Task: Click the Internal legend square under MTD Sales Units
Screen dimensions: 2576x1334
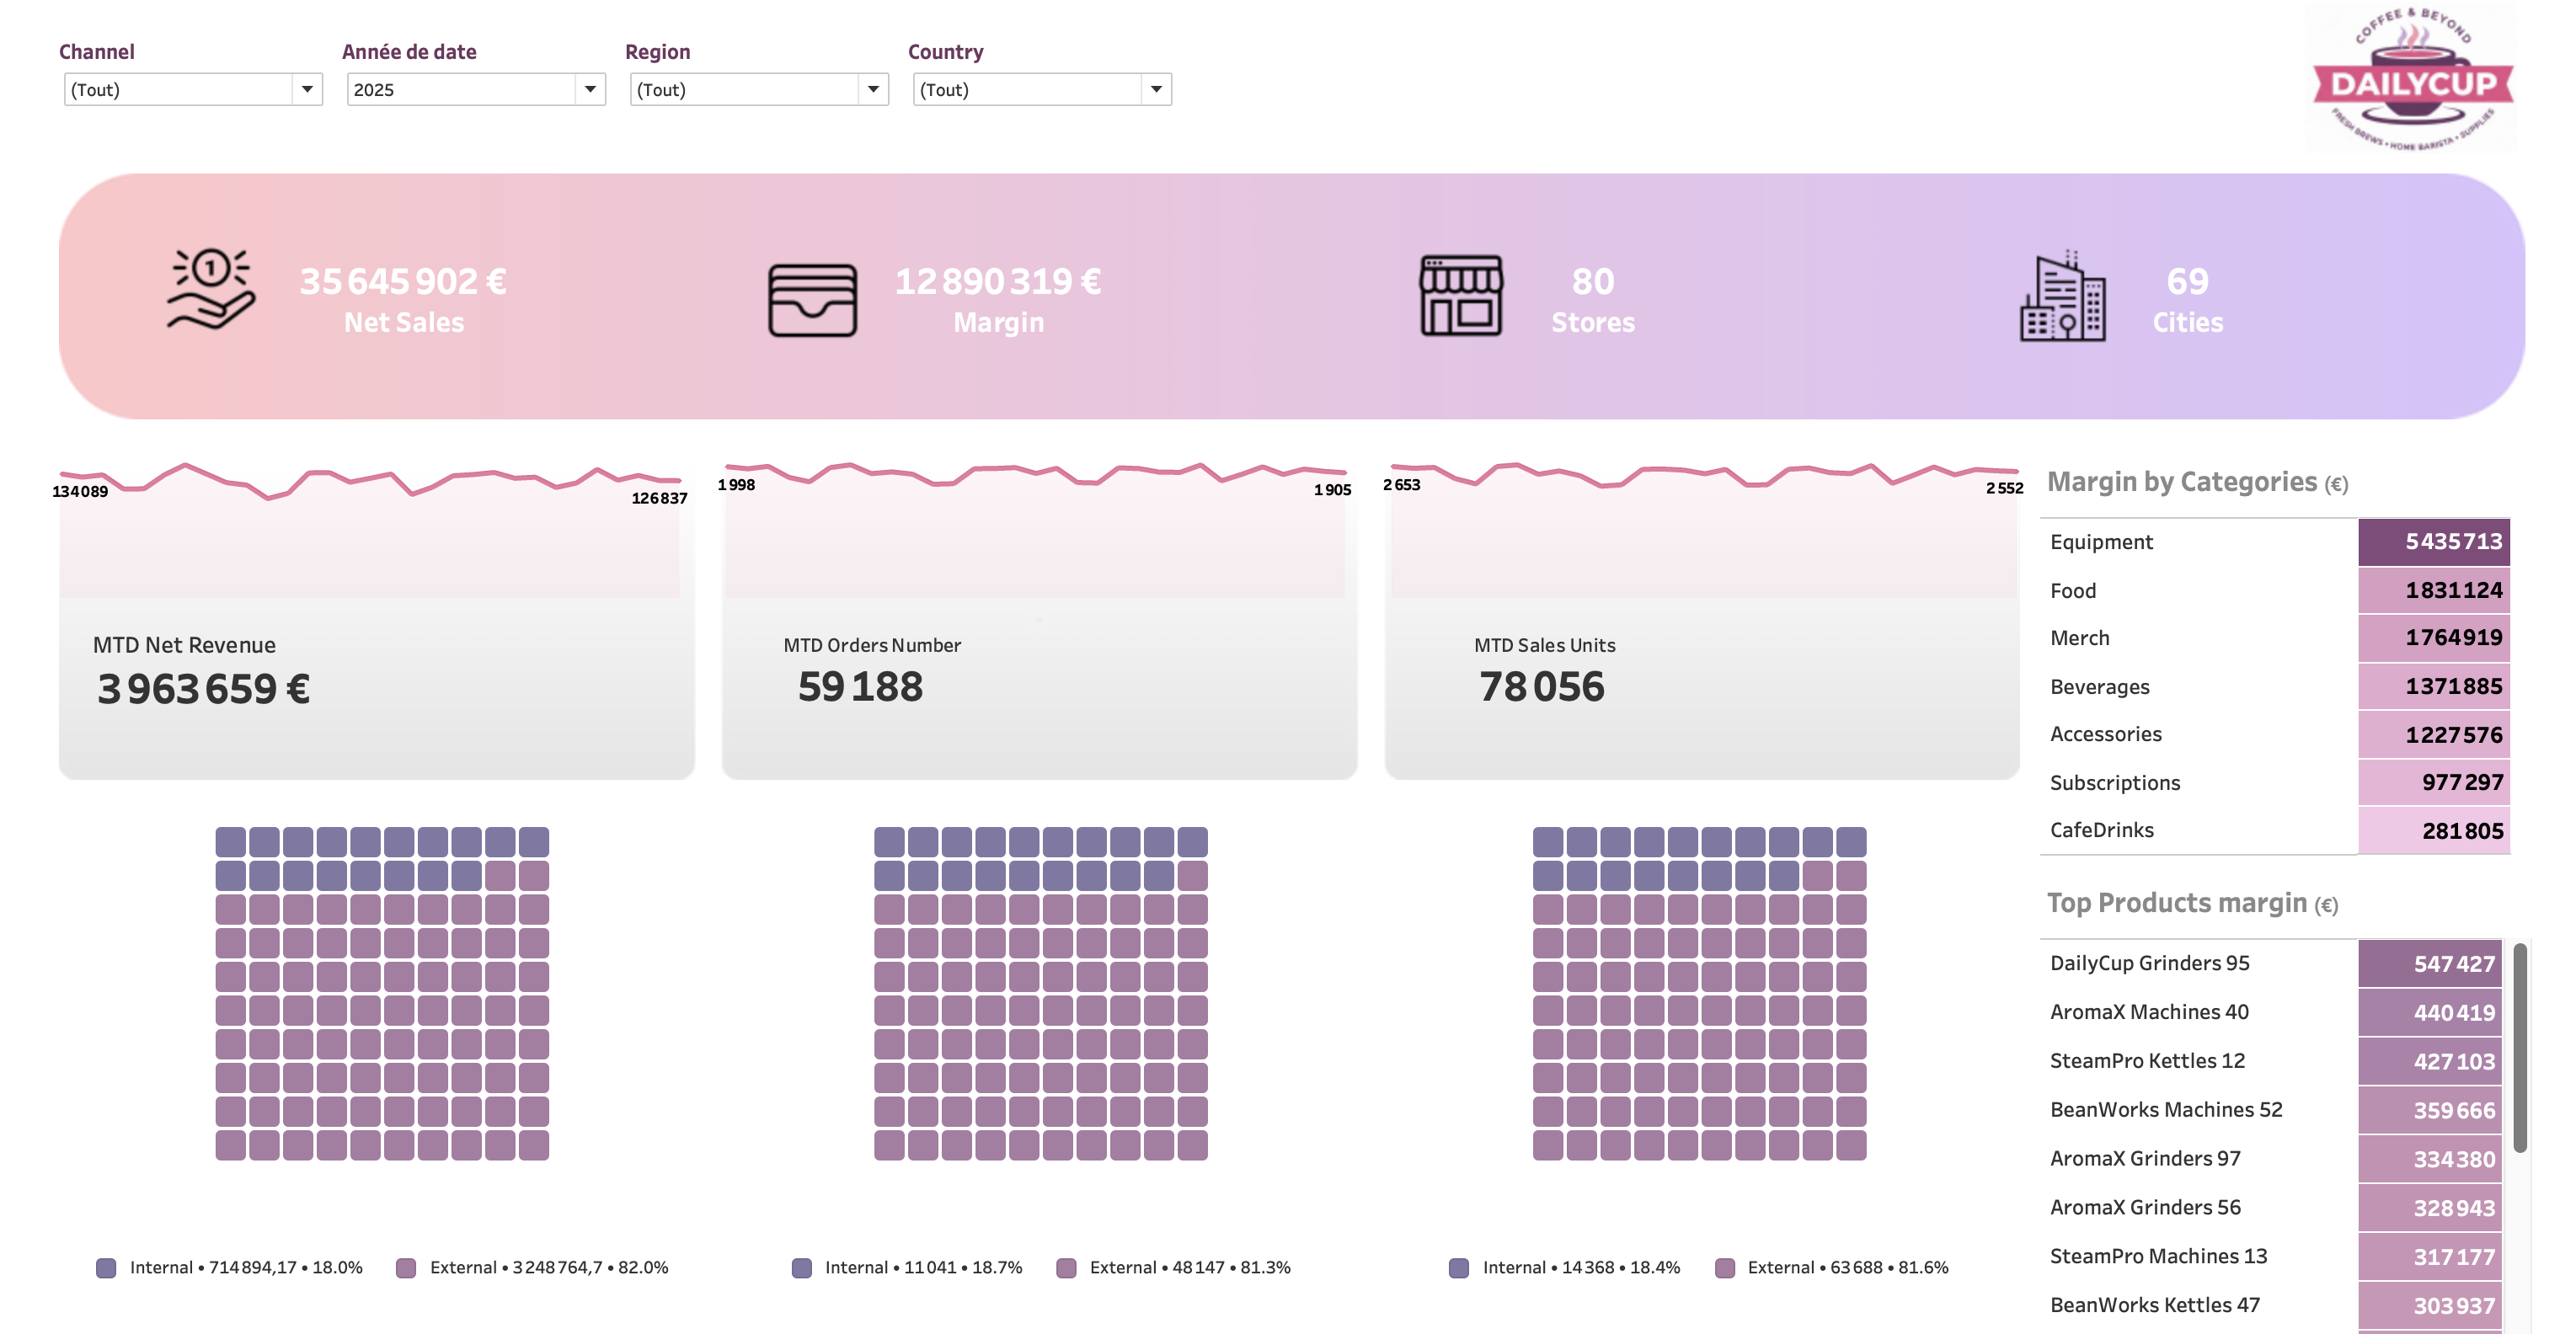Action: [1459, 1267]
